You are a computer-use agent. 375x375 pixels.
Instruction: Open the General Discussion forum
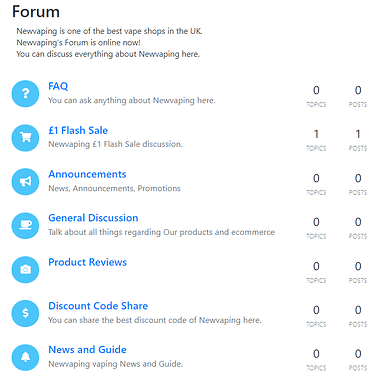[x=93, y=218]
